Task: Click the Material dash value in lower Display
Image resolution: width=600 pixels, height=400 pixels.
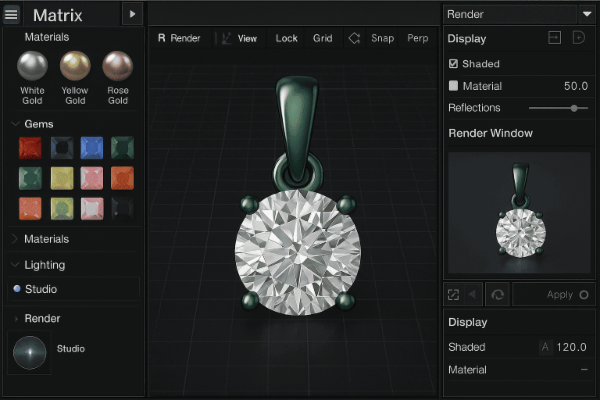Action: (584, 370)
